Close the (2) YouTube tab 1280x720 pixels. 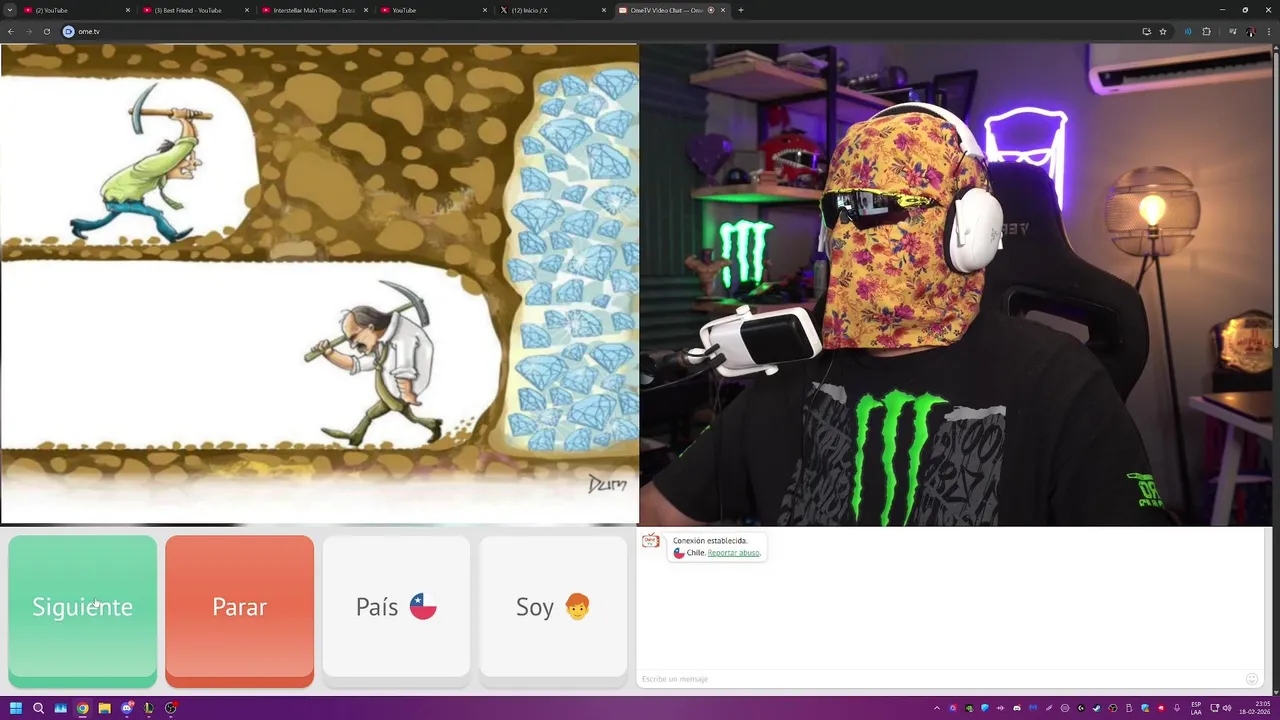[x=128, y=10]
